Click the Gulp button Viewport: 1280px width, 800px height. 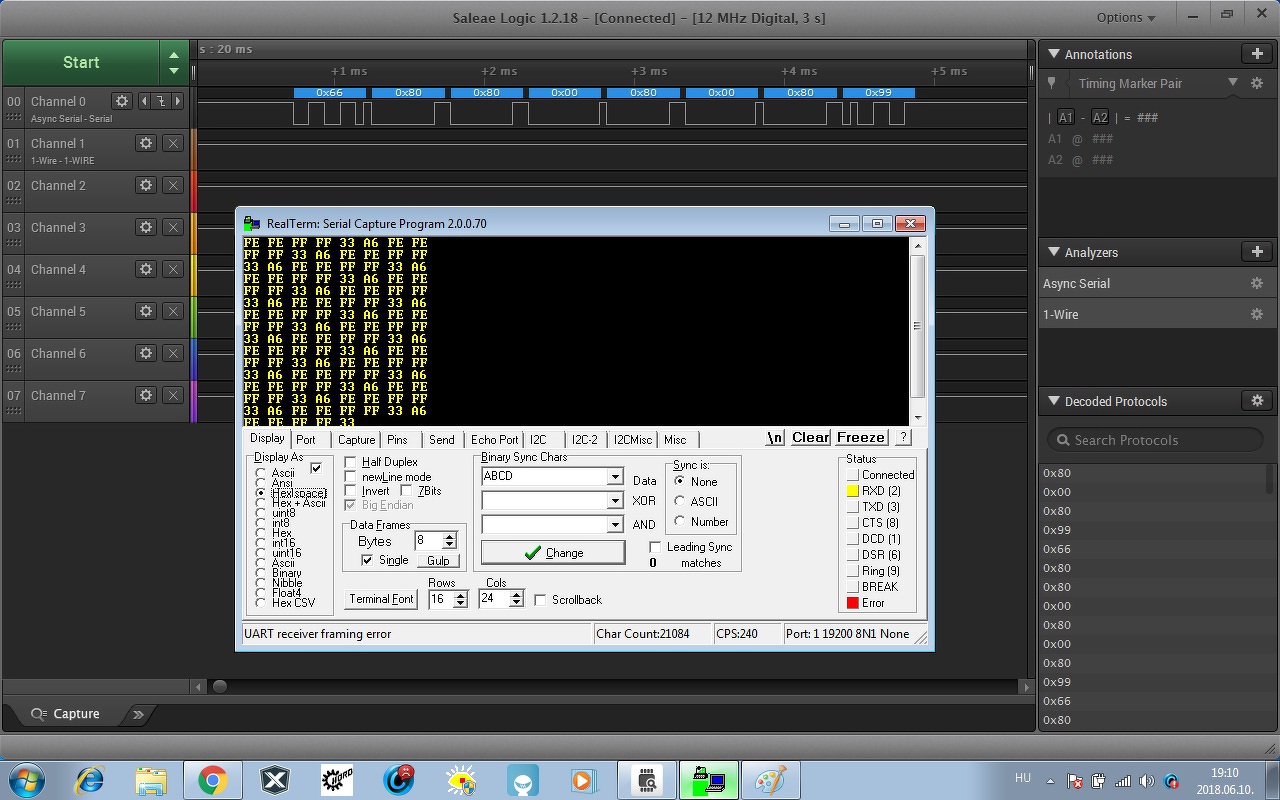coord(438,560)
